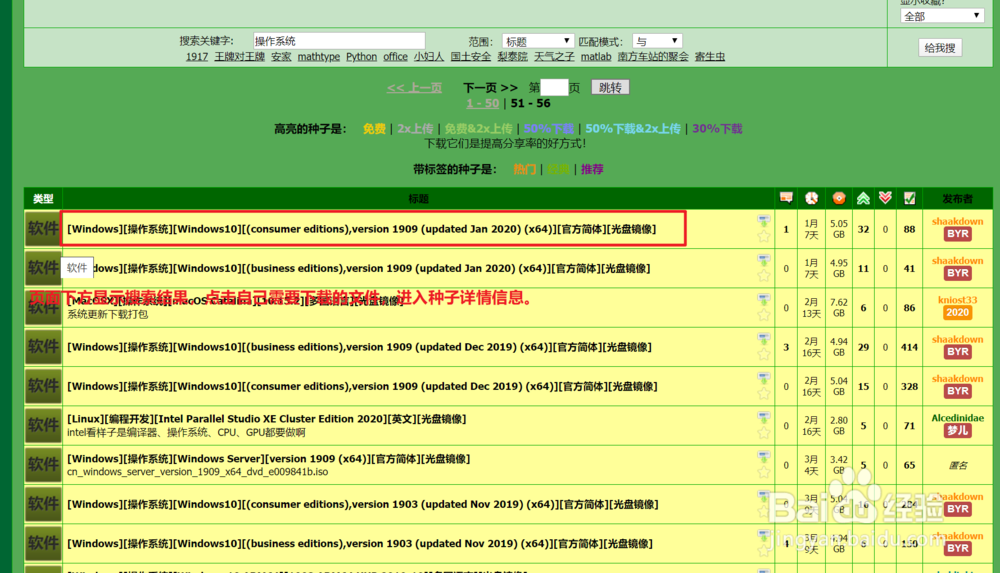Sort by comments count header icon
This screenshot has width=1000, height=573.
coord(786,198)
